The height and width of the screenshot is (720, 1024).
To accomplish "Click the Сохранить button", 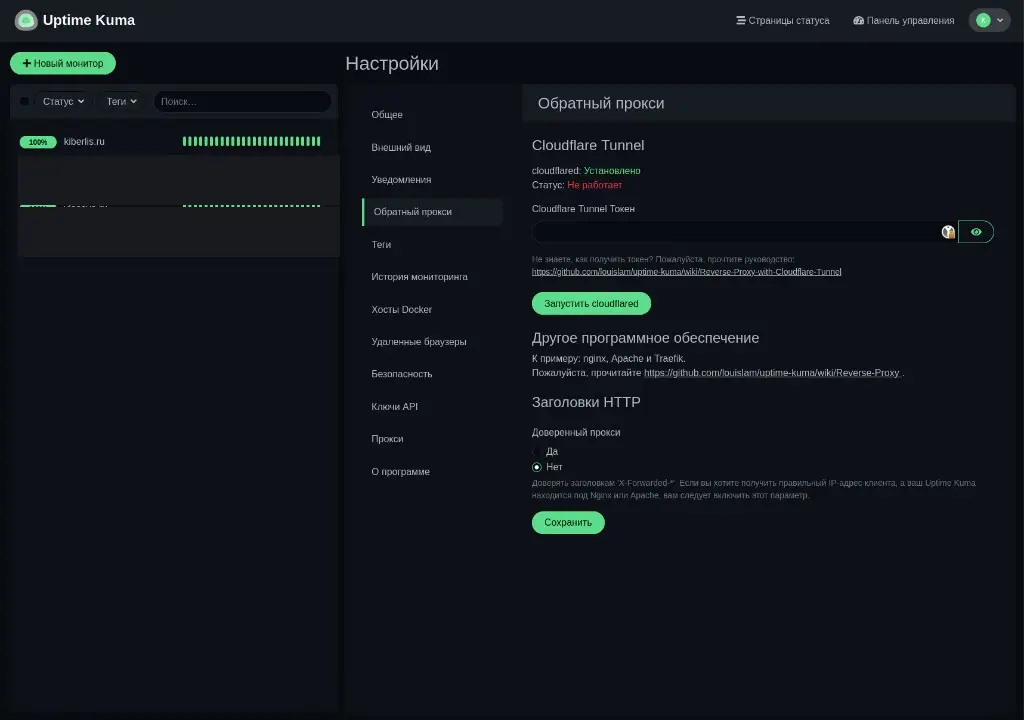I will pos(568,523).
